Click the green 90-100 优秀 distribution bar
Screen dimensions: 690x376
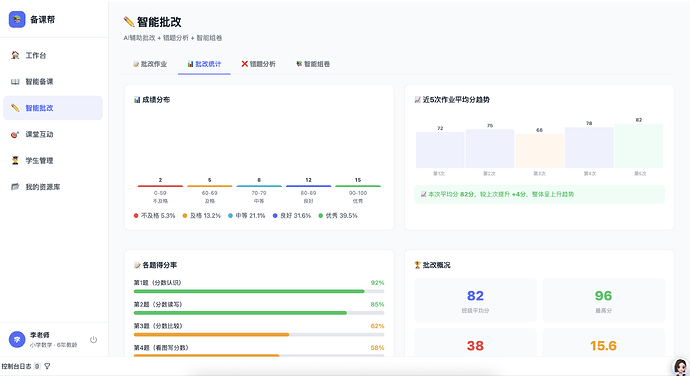click(358, 186)
